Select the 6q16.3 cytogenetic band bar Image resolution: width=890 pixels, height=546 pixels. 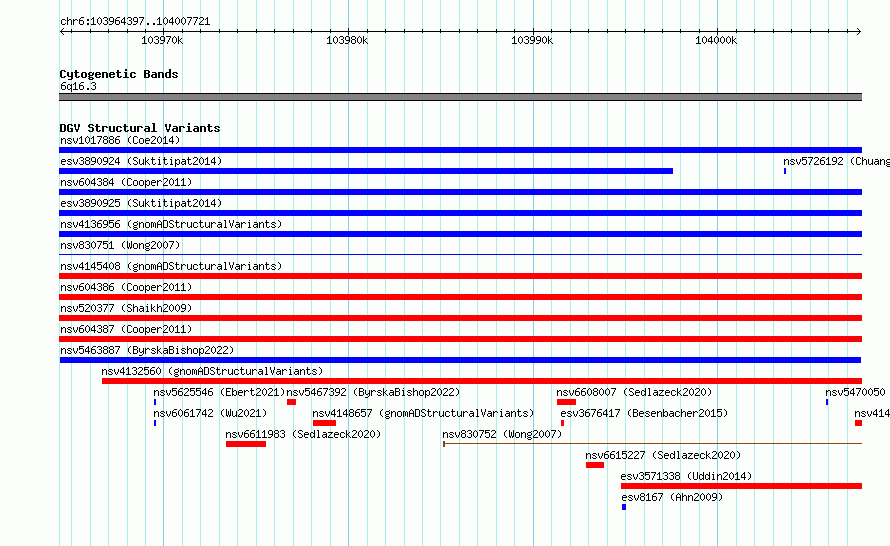click(460, 97)
